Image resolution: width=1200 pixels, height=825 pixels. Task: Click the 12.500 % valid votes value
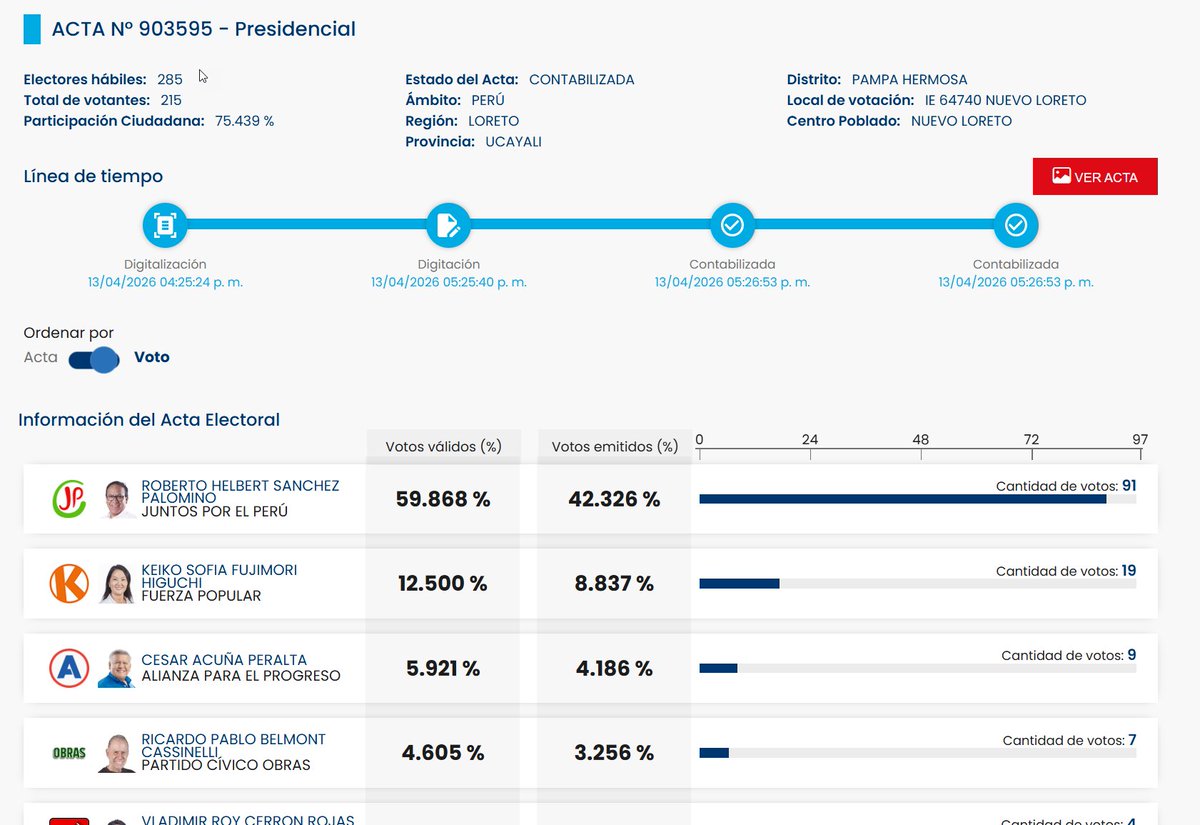point(443,584)
